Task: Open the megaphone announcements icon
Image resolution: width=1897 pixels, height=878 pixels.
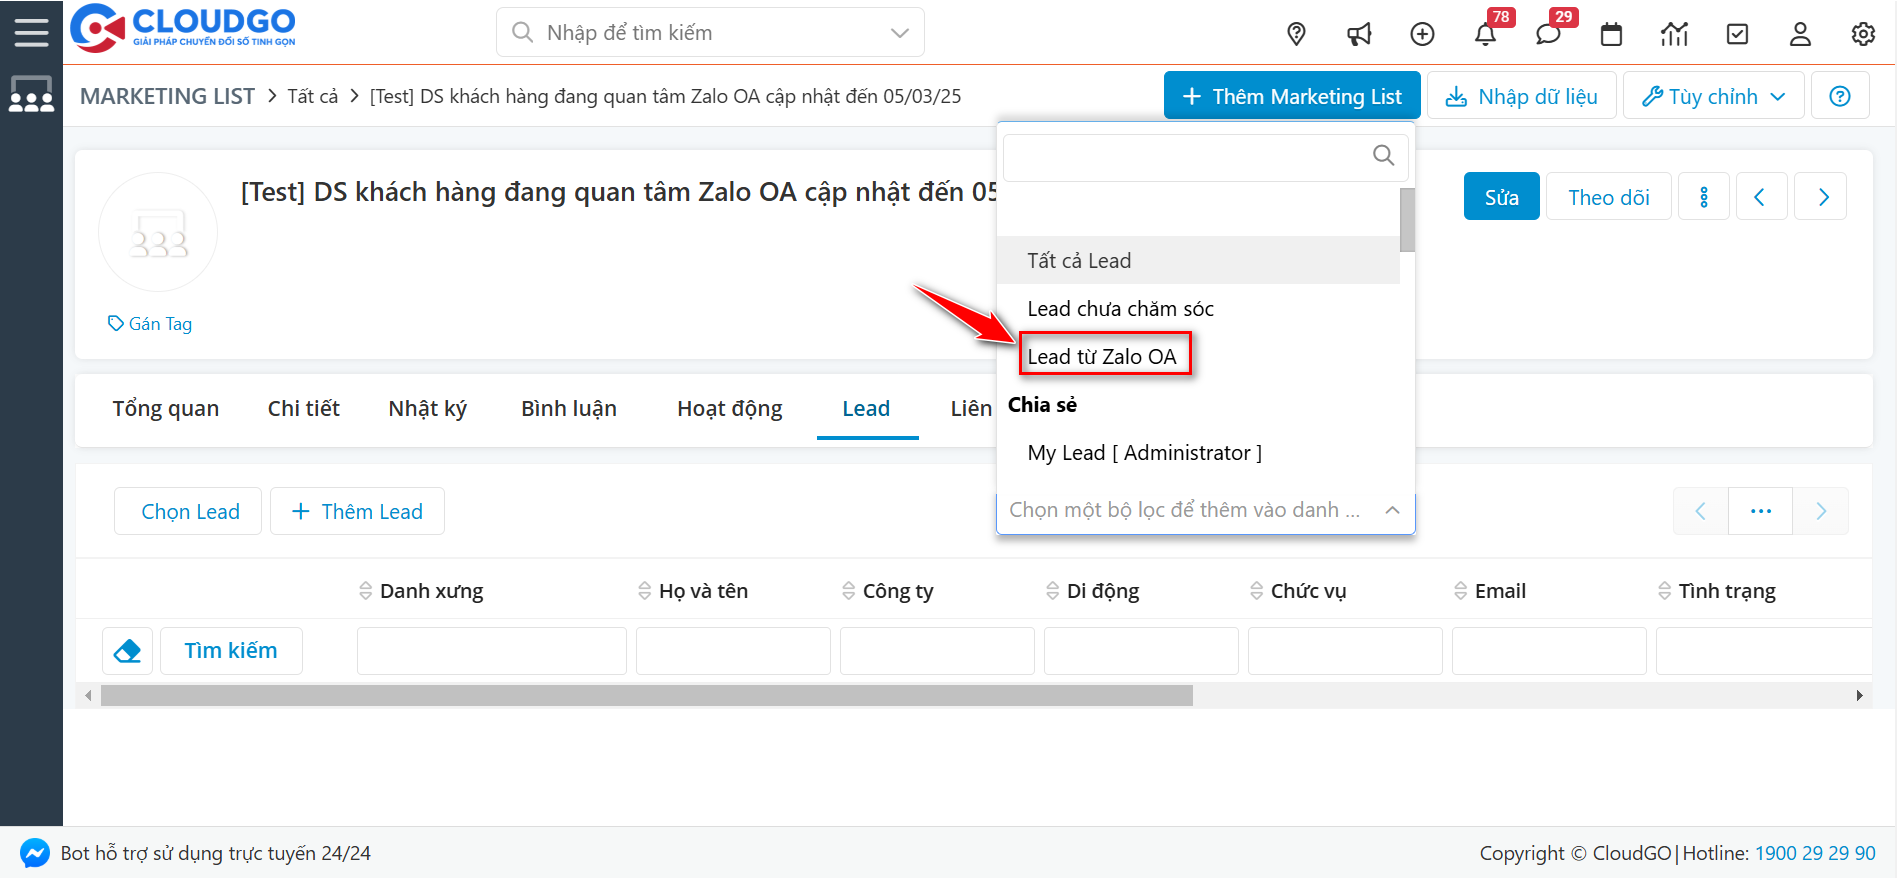Action: tap(1359, 34)
